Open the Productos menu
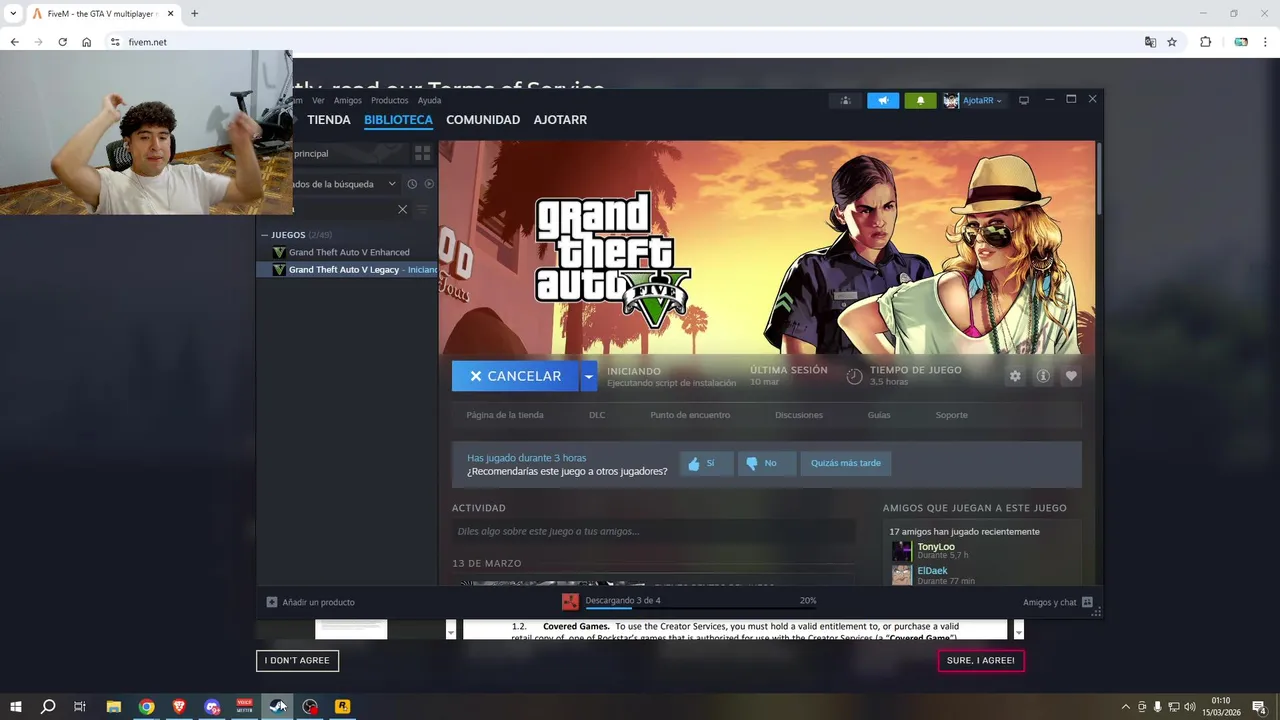1280x720 pixels. 389,100
